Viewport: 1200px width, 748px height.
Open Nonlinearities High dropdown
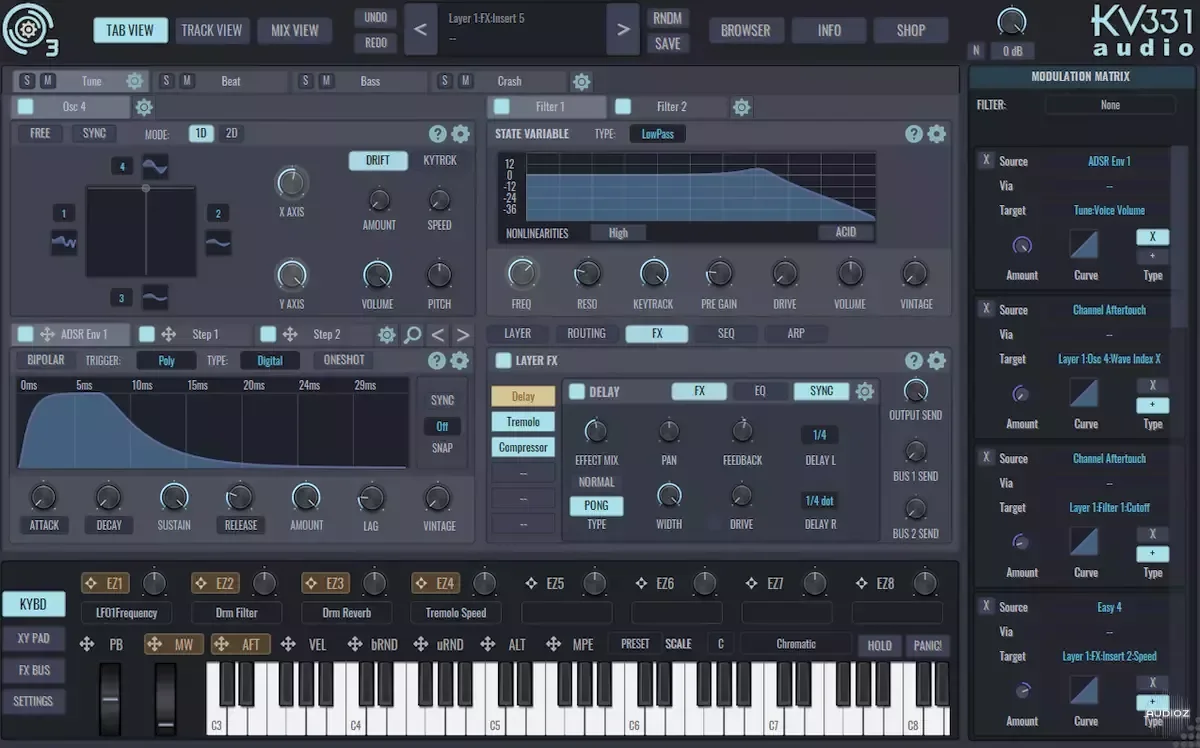coord(618,233)
